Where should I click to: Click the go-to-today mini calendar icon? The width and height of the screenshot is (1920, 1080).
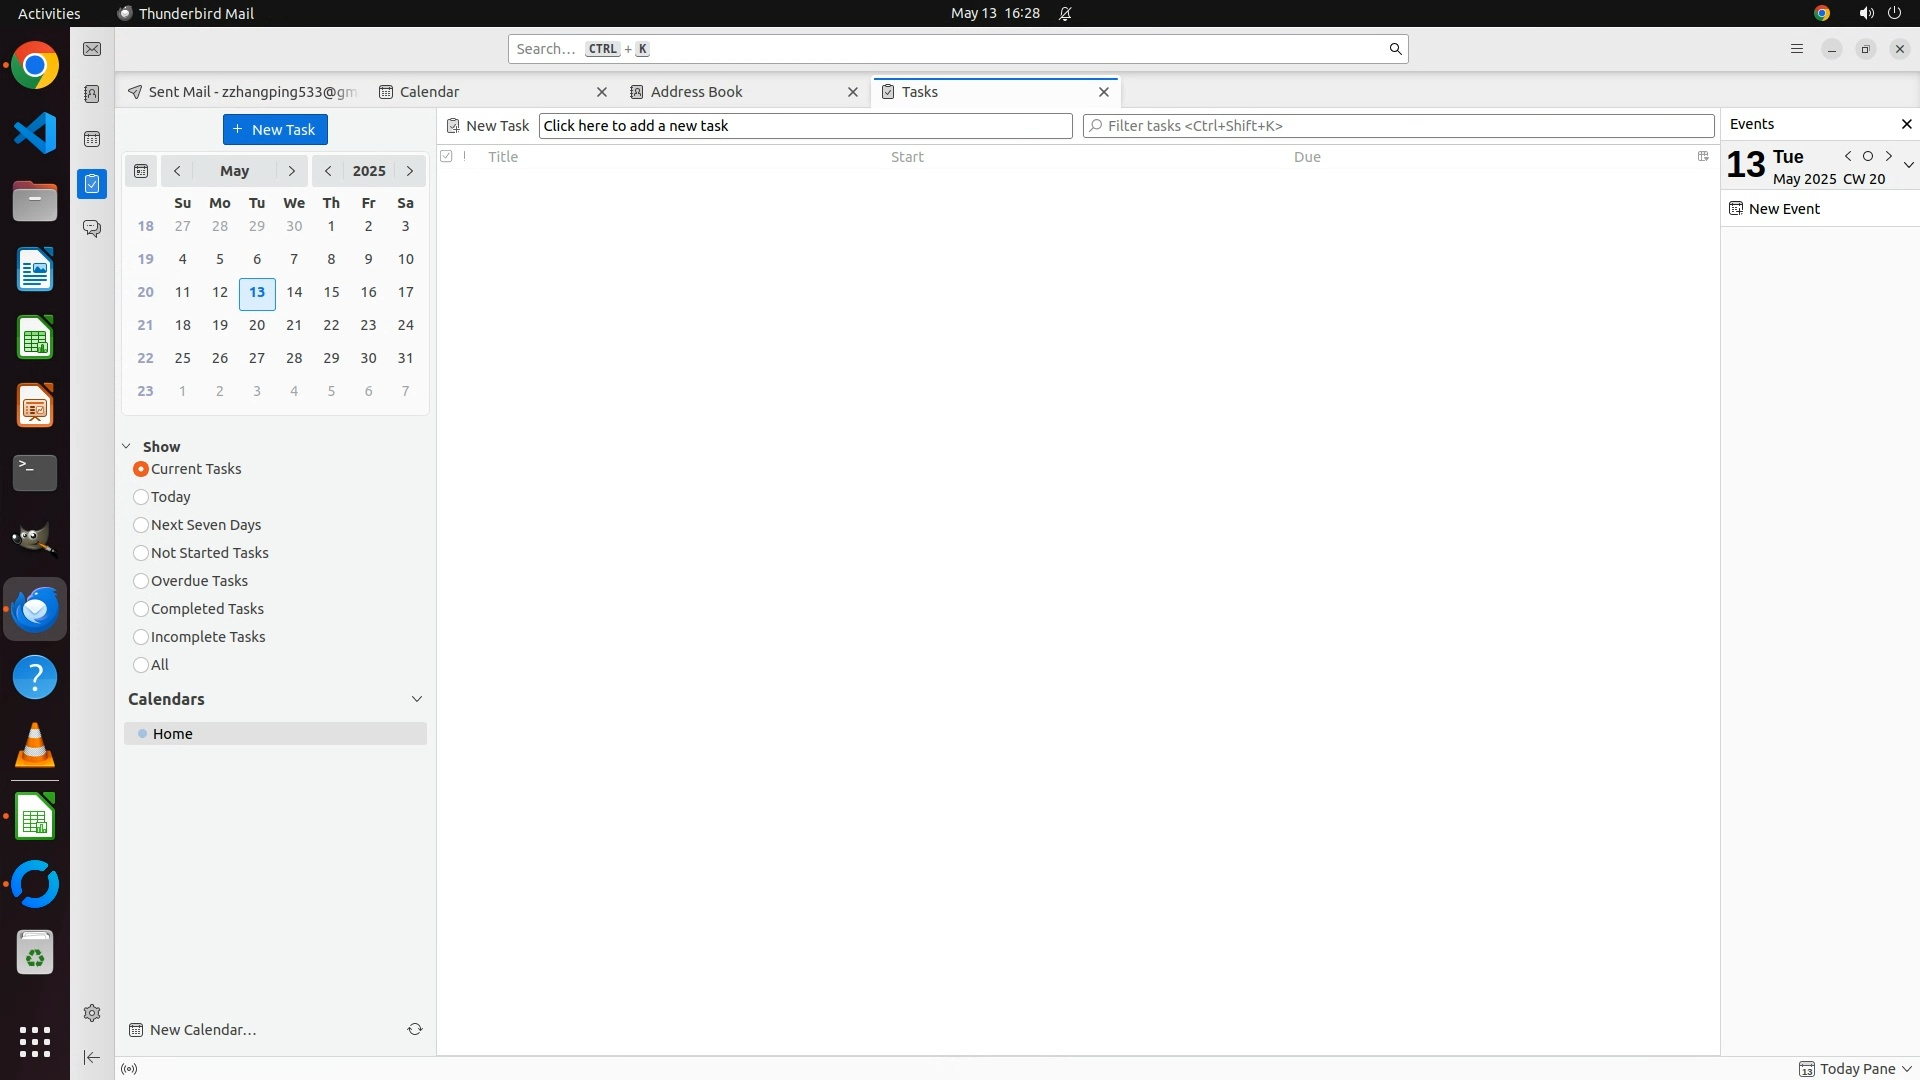point(141,171)
